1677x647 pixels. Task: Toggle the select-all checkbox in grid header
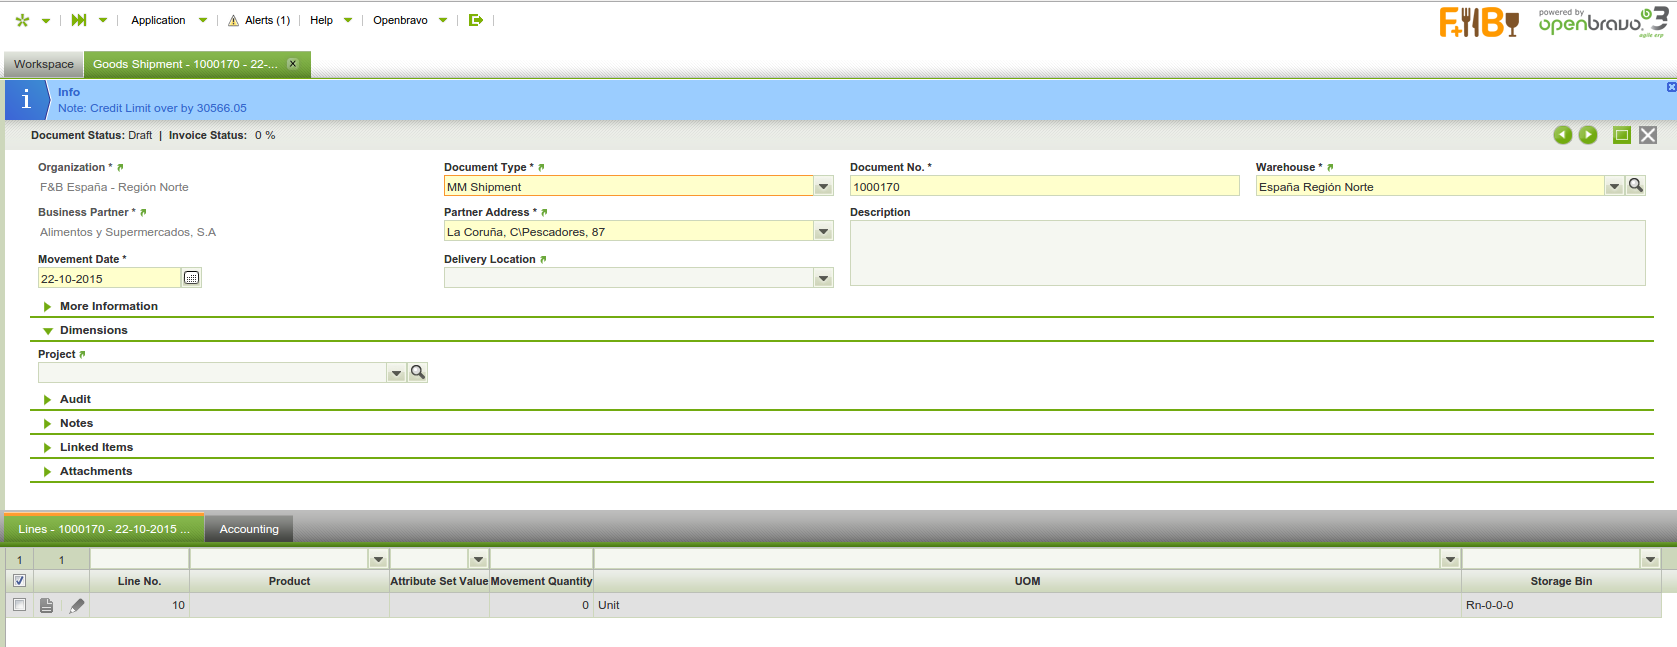19,580
